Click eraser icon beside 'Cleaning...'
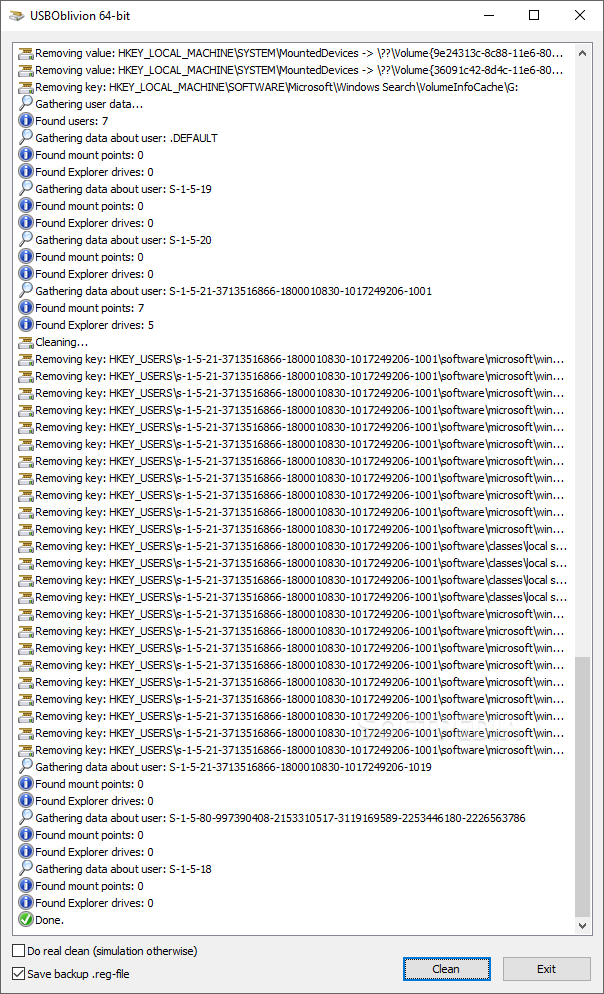The height and width of the screenshot is (994, 604). coord(26,342)
